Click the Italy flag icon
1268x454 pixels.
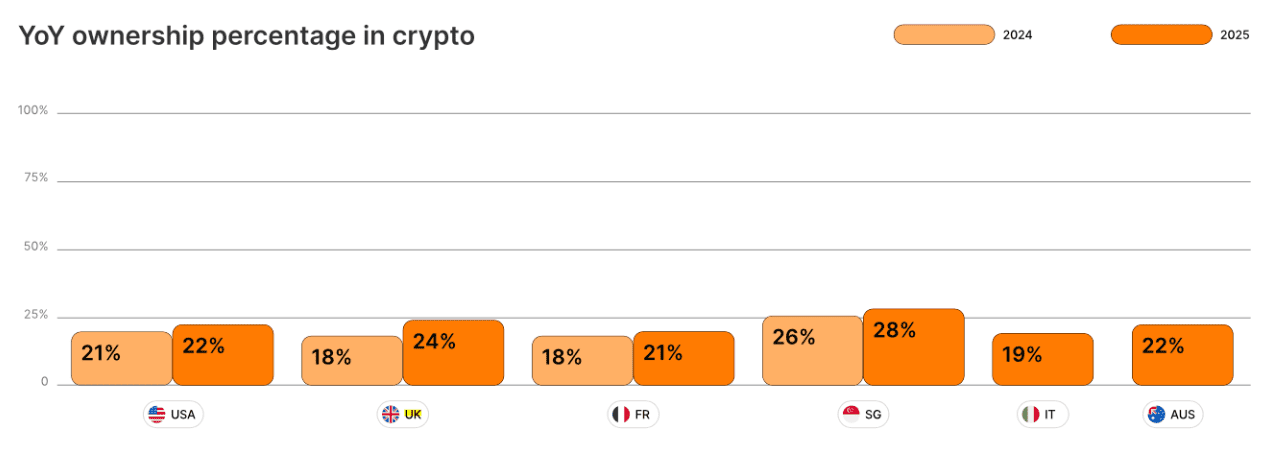coord(1030,414)
